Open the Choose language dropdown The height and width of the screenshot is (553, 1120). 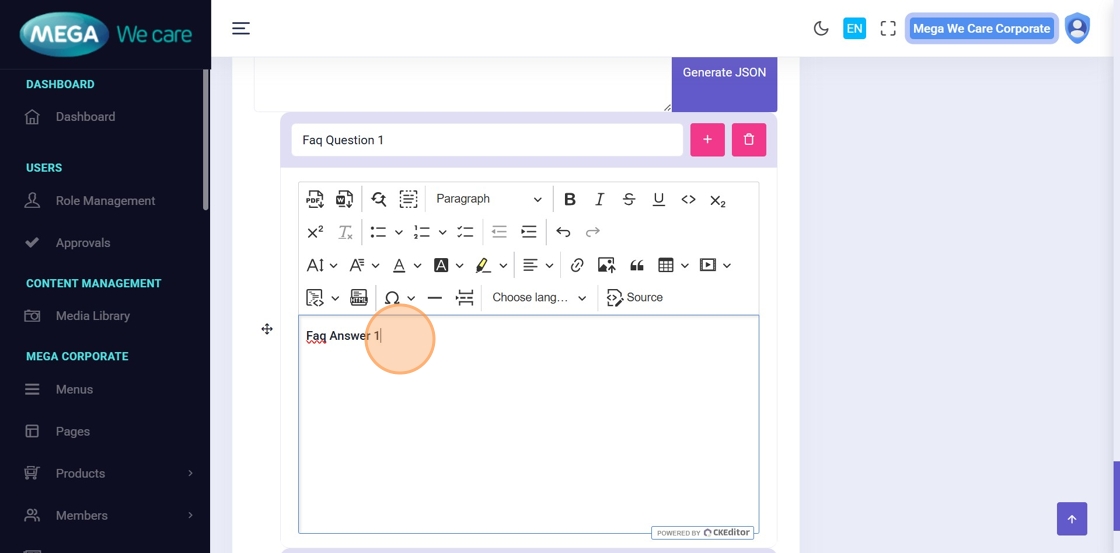click(539, 298)
